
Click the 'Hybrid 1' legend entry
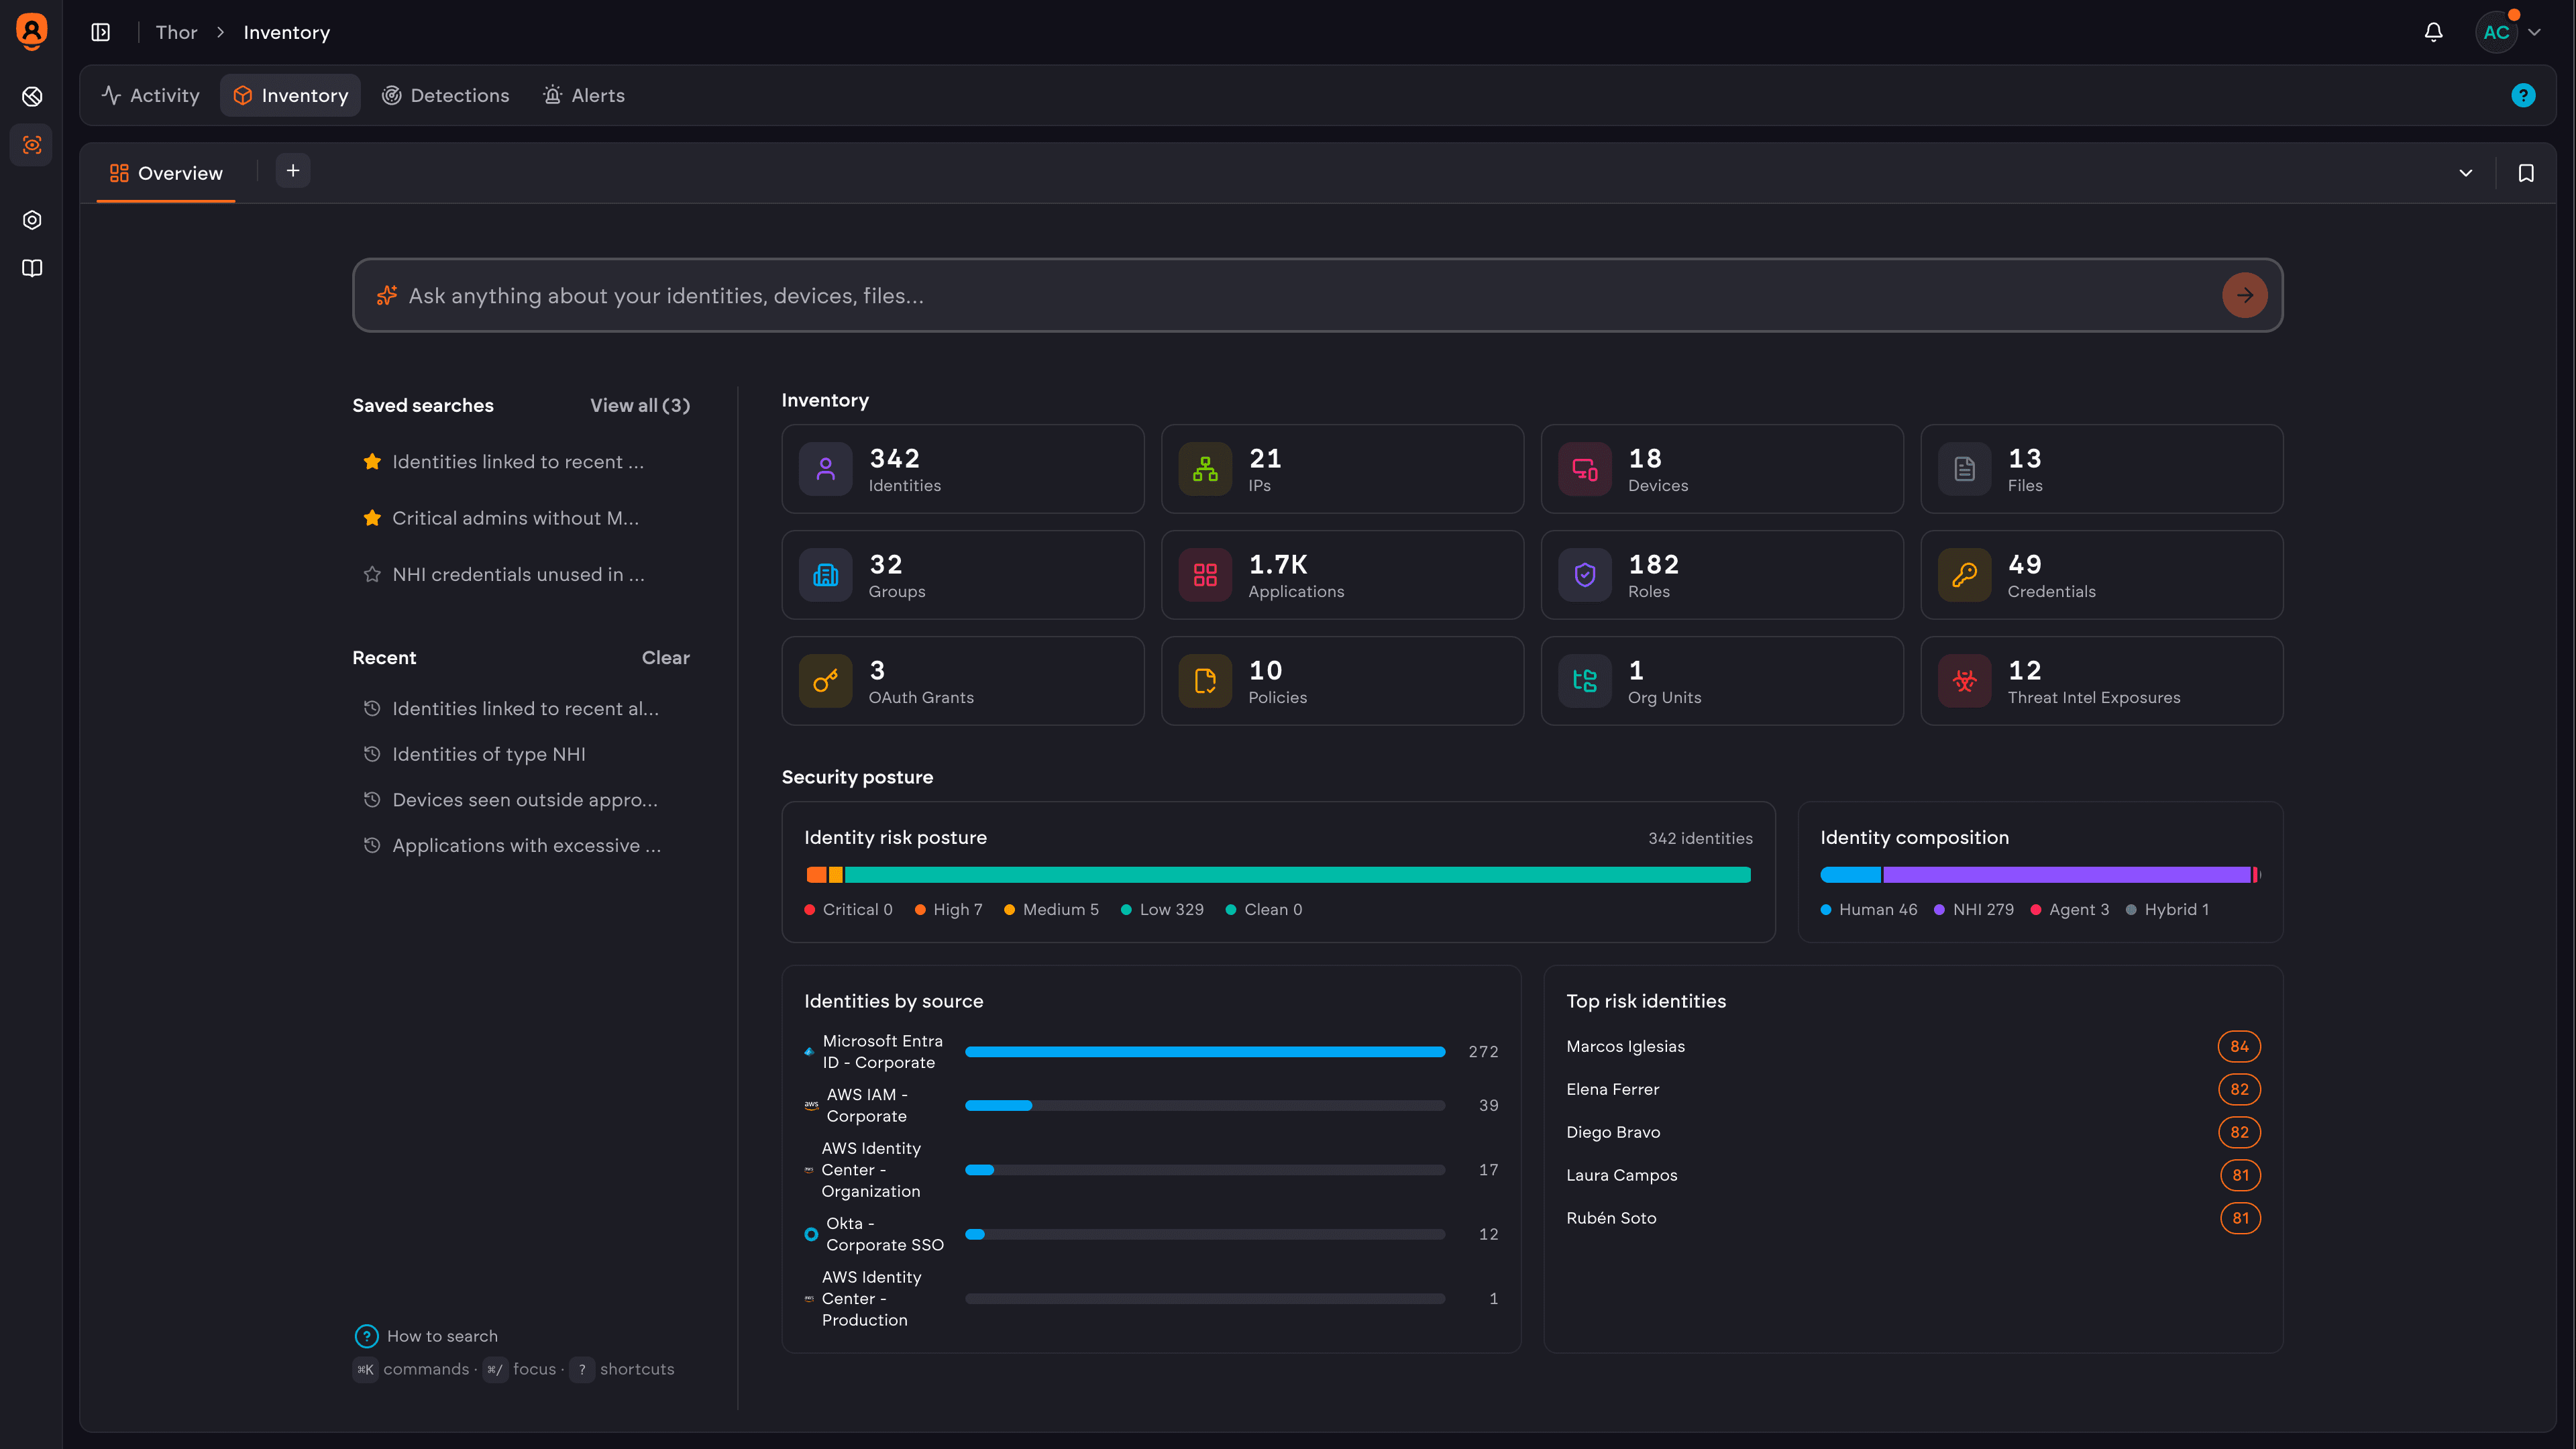(2167, 910)
